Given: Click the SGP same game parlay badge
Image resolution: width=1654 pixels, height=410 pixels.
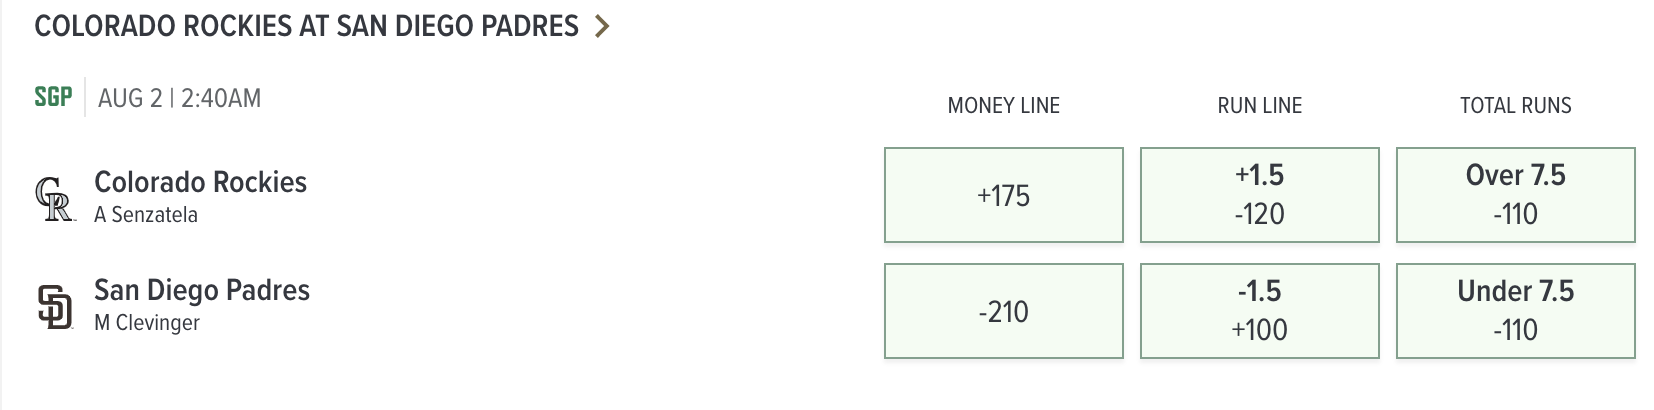Looking at the screenshot, I should [53, 97].
